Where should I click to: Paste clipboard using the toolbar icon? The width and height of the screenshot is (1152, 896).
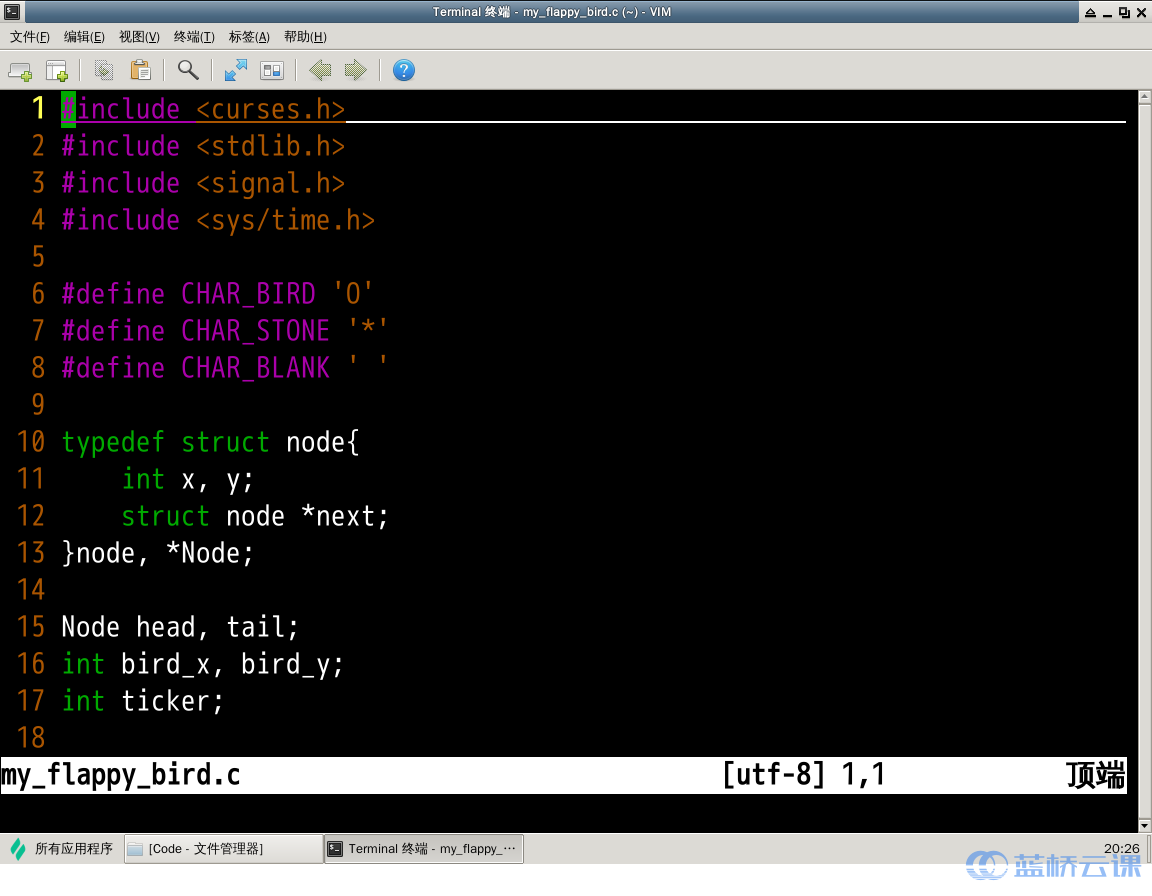pyautogui.click(x=141, y=70)
